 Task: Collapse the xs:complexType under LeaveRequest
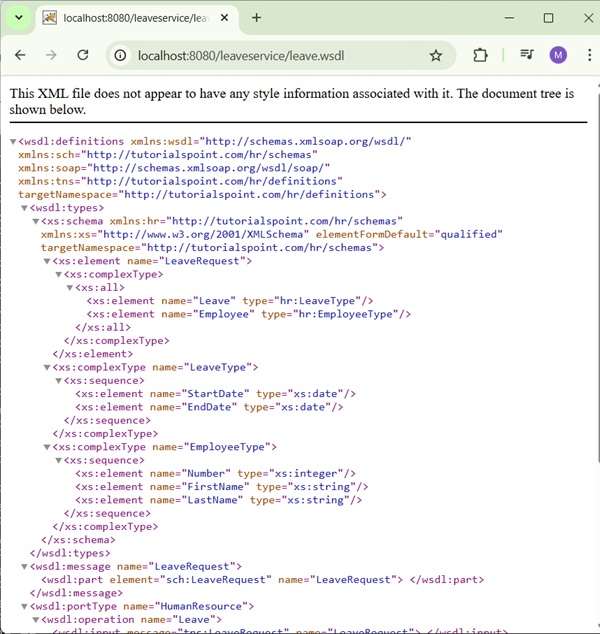pyautogui.click(x=58, y=275)
